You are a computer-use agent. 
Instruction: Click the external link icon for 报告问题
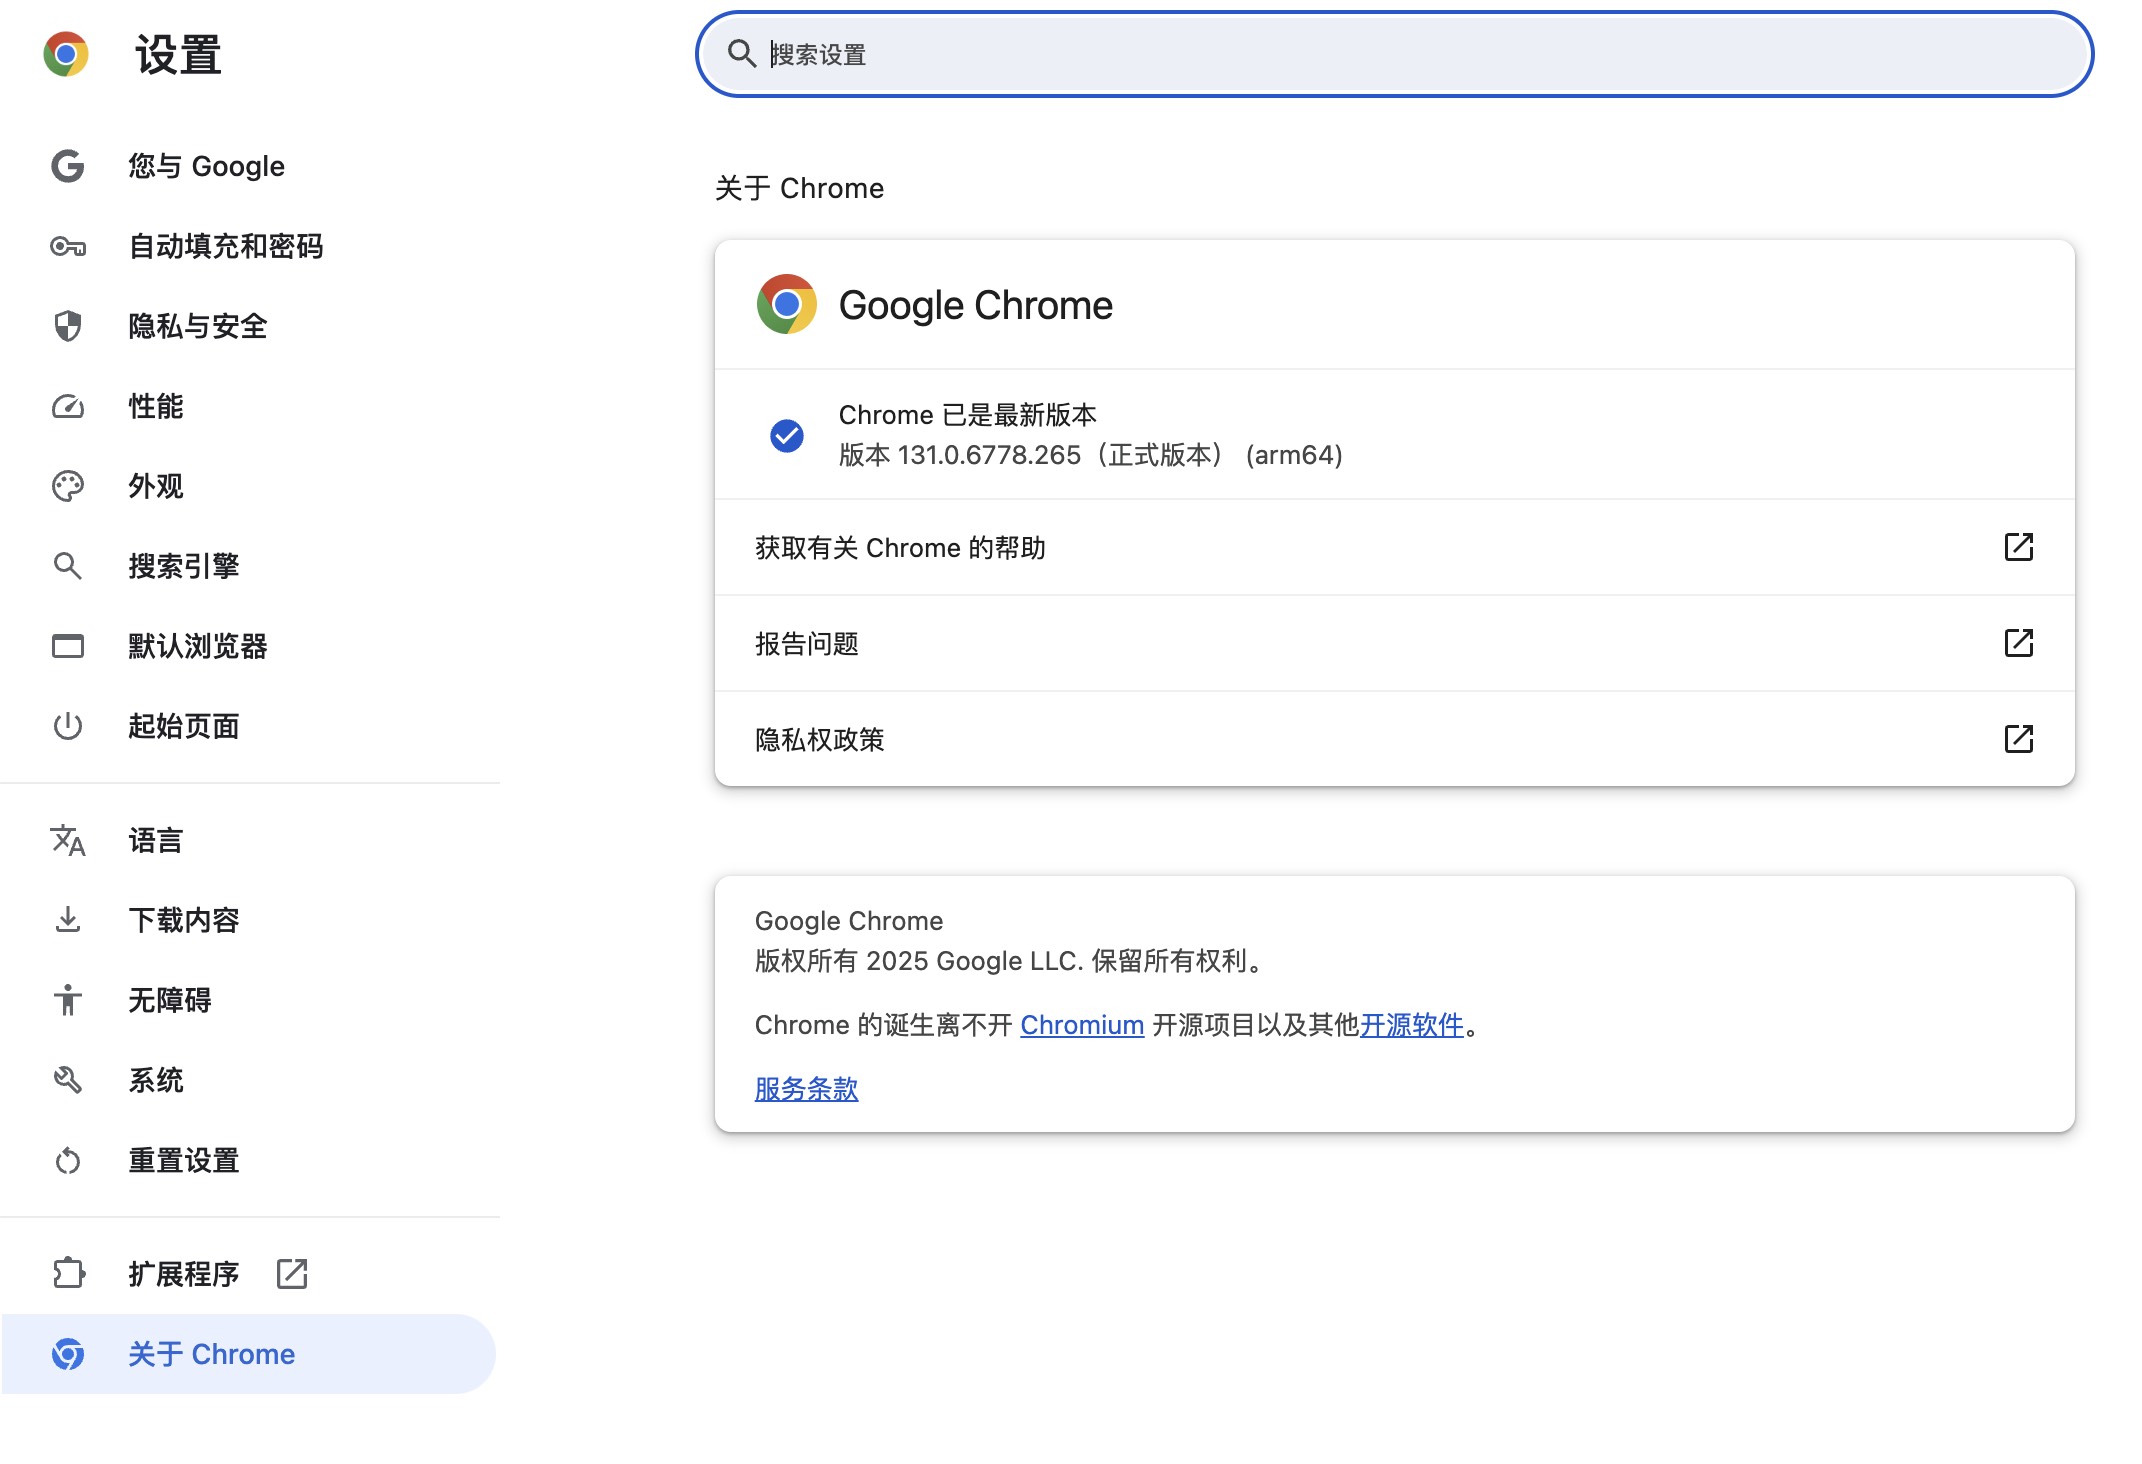tap(2019, 643)
